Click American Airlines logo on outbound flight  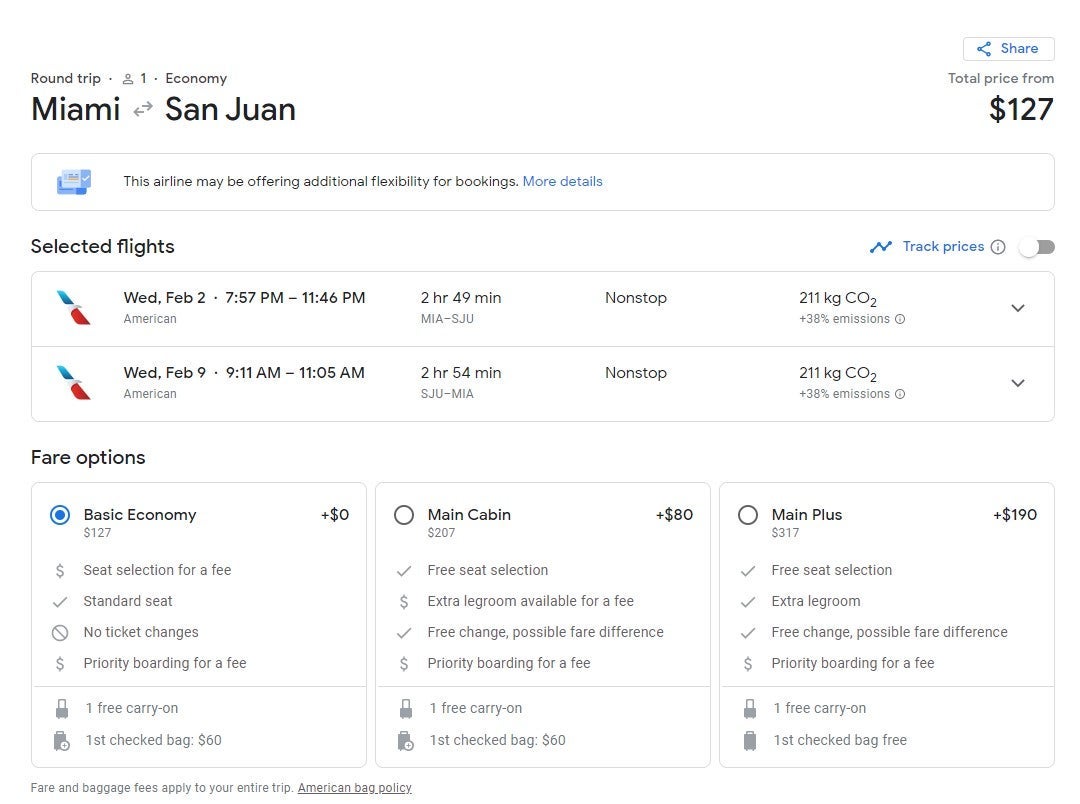pos(73,308)
